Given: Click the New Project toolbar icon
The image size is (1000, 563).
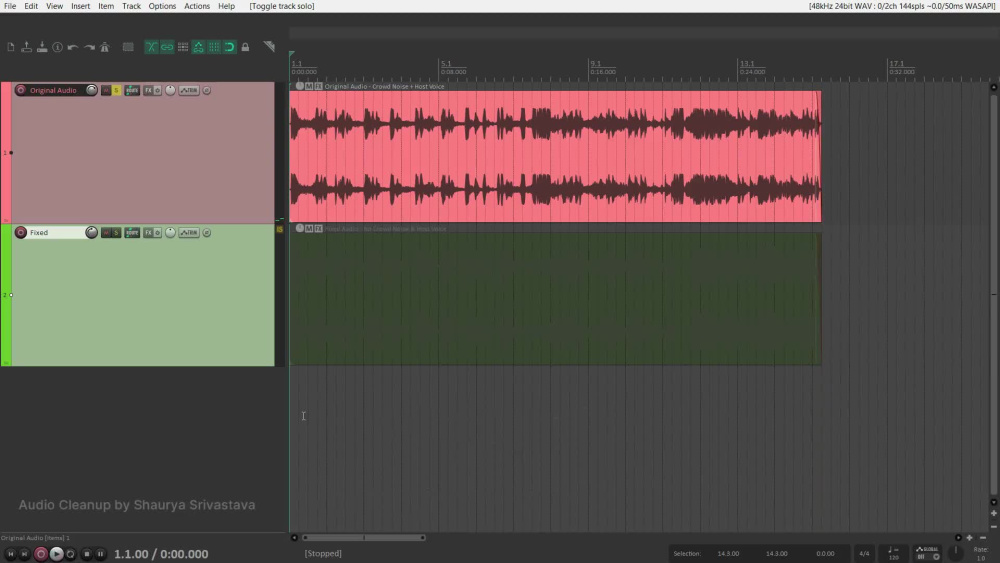Looking at the screenshot, I should (x=11, y=47).
